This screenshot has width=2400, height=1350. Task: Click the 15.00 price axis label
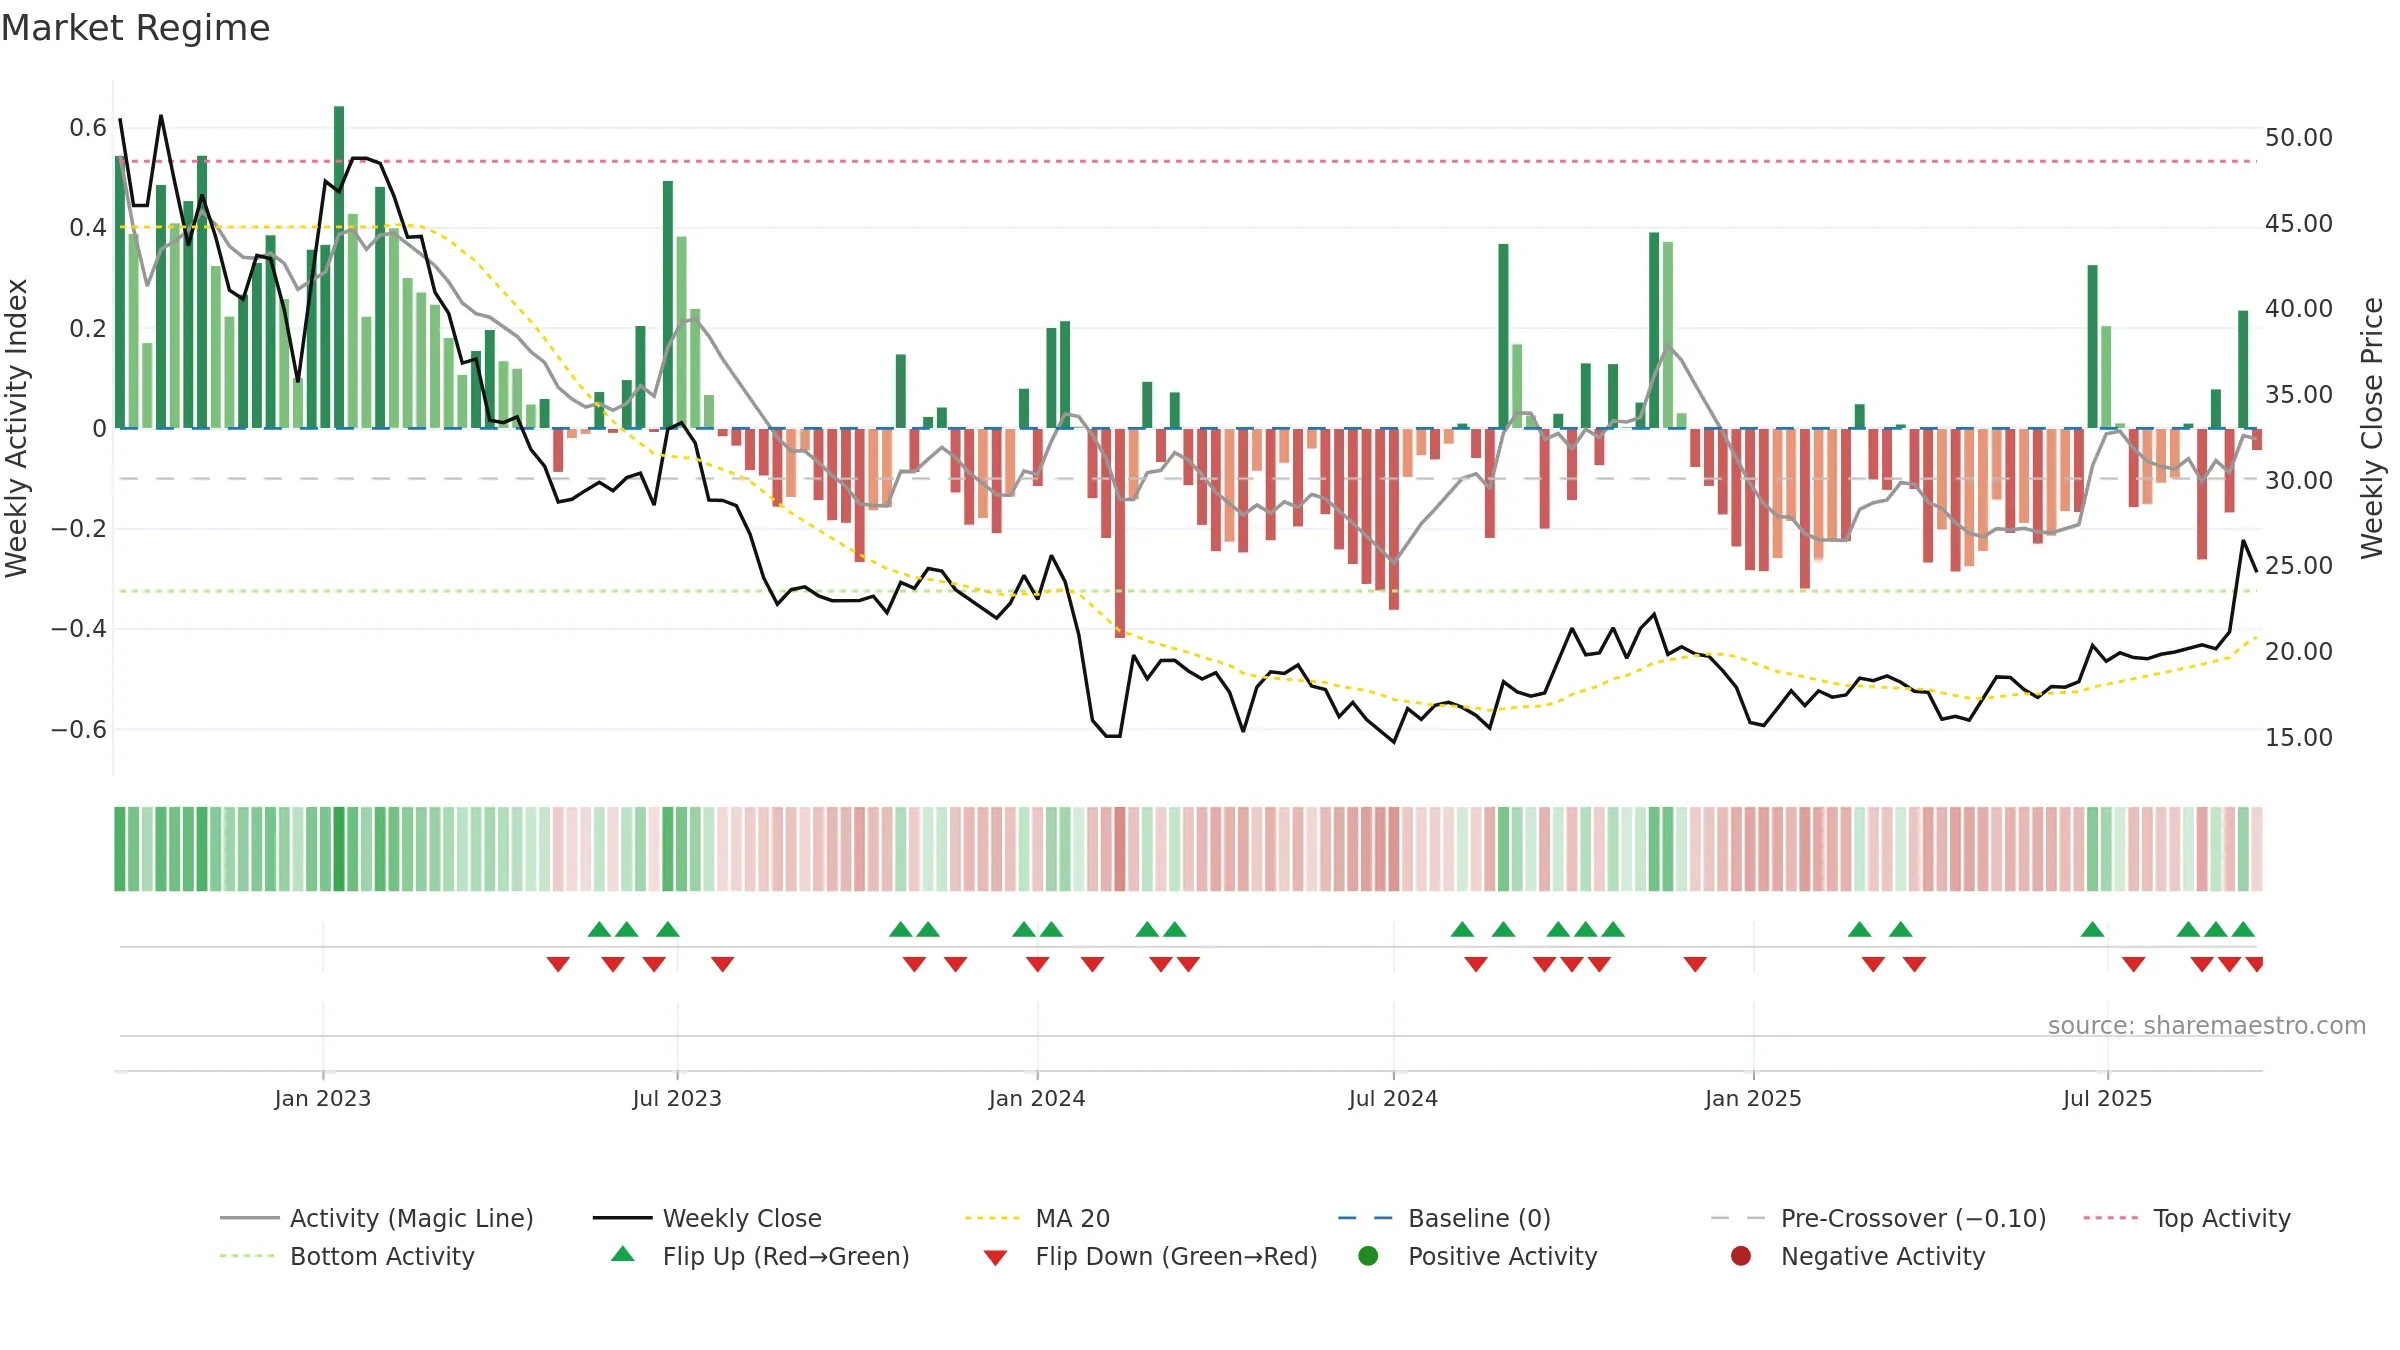coord(2299,738)
